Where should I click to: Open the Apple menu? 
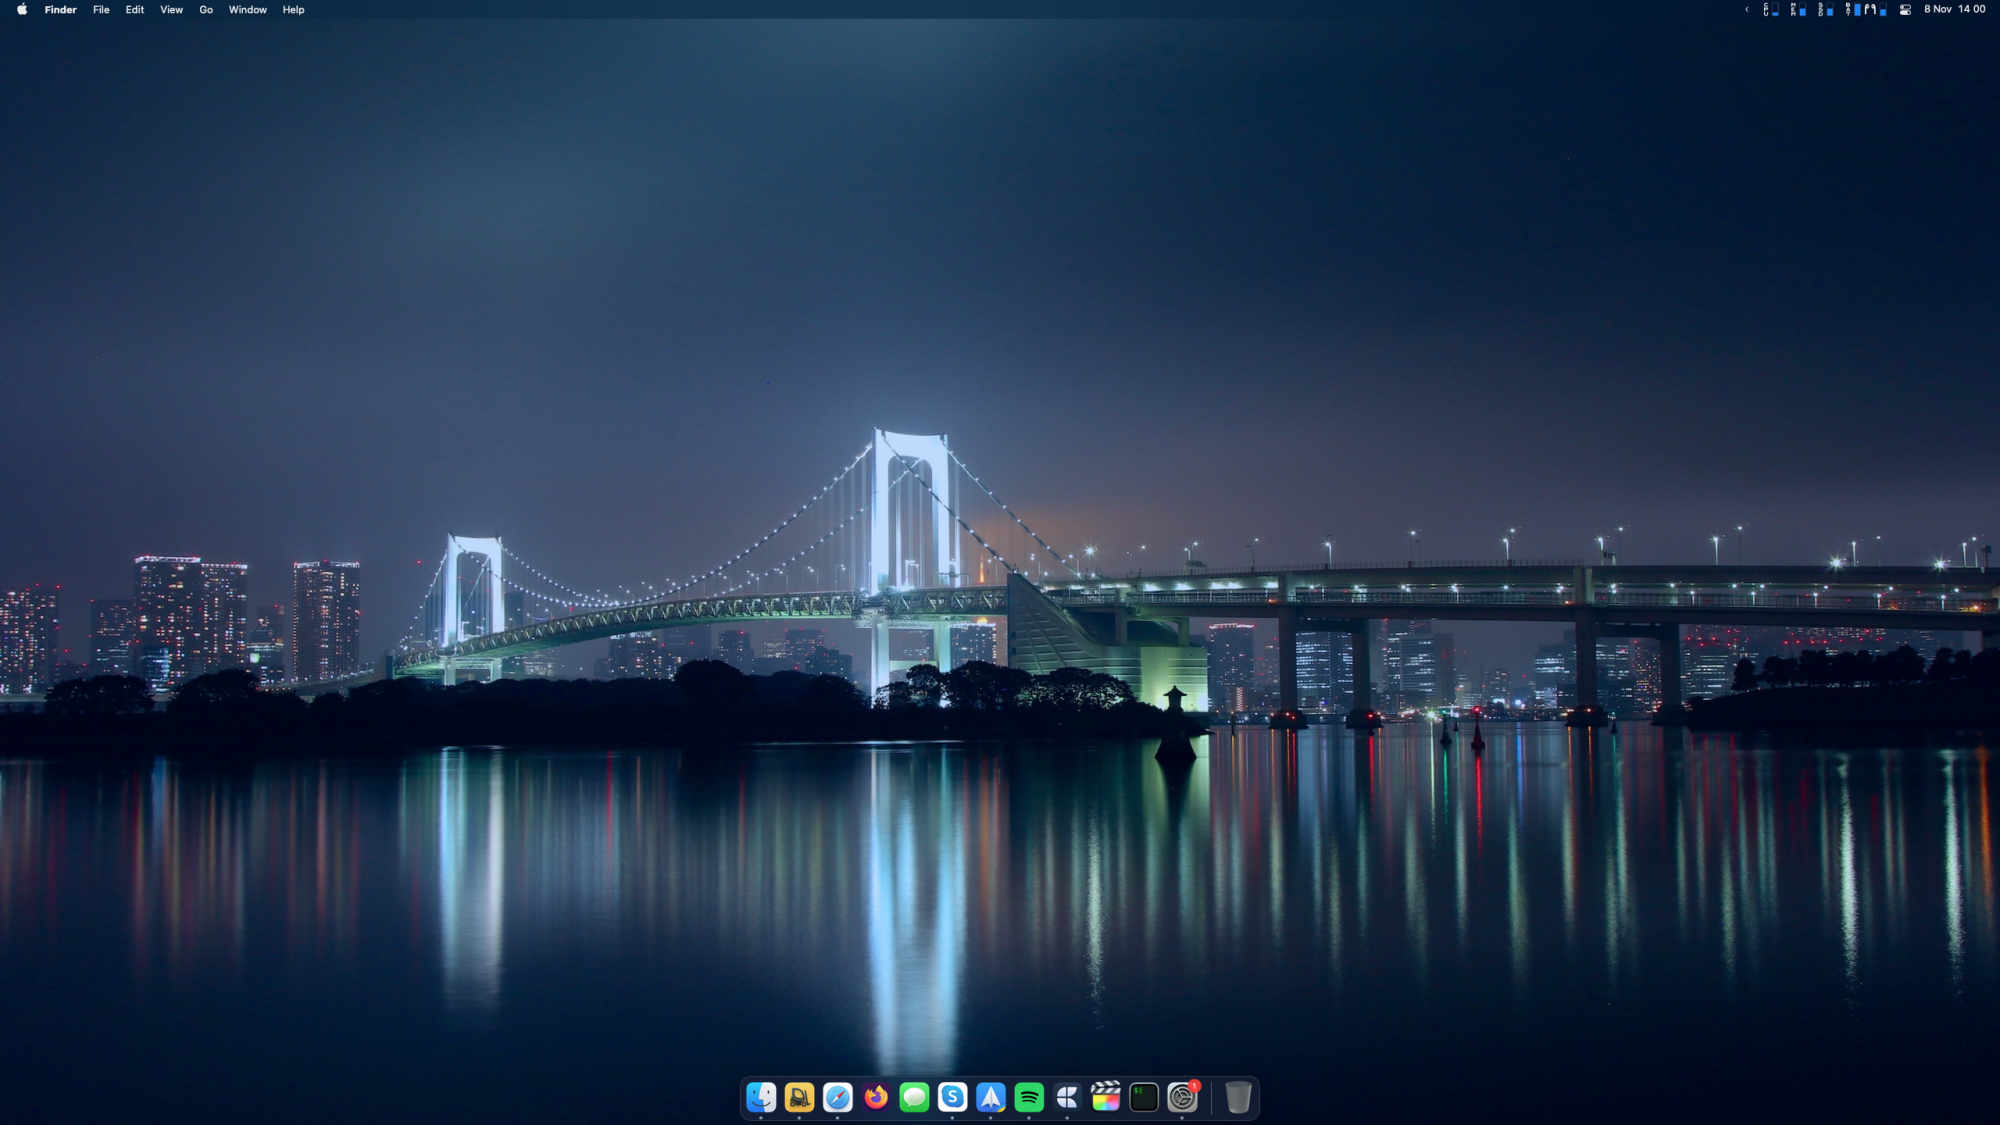click(22, 10)
